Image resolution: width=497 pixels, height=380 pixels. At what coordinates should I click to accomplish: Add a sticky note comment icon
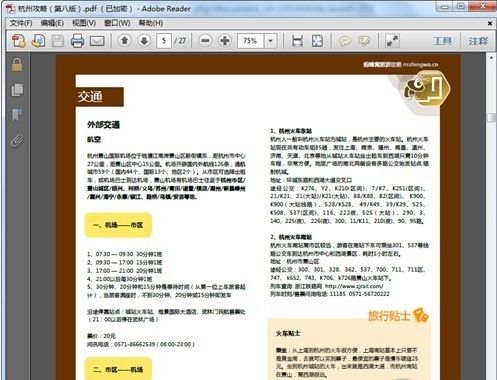coord(345,41)
